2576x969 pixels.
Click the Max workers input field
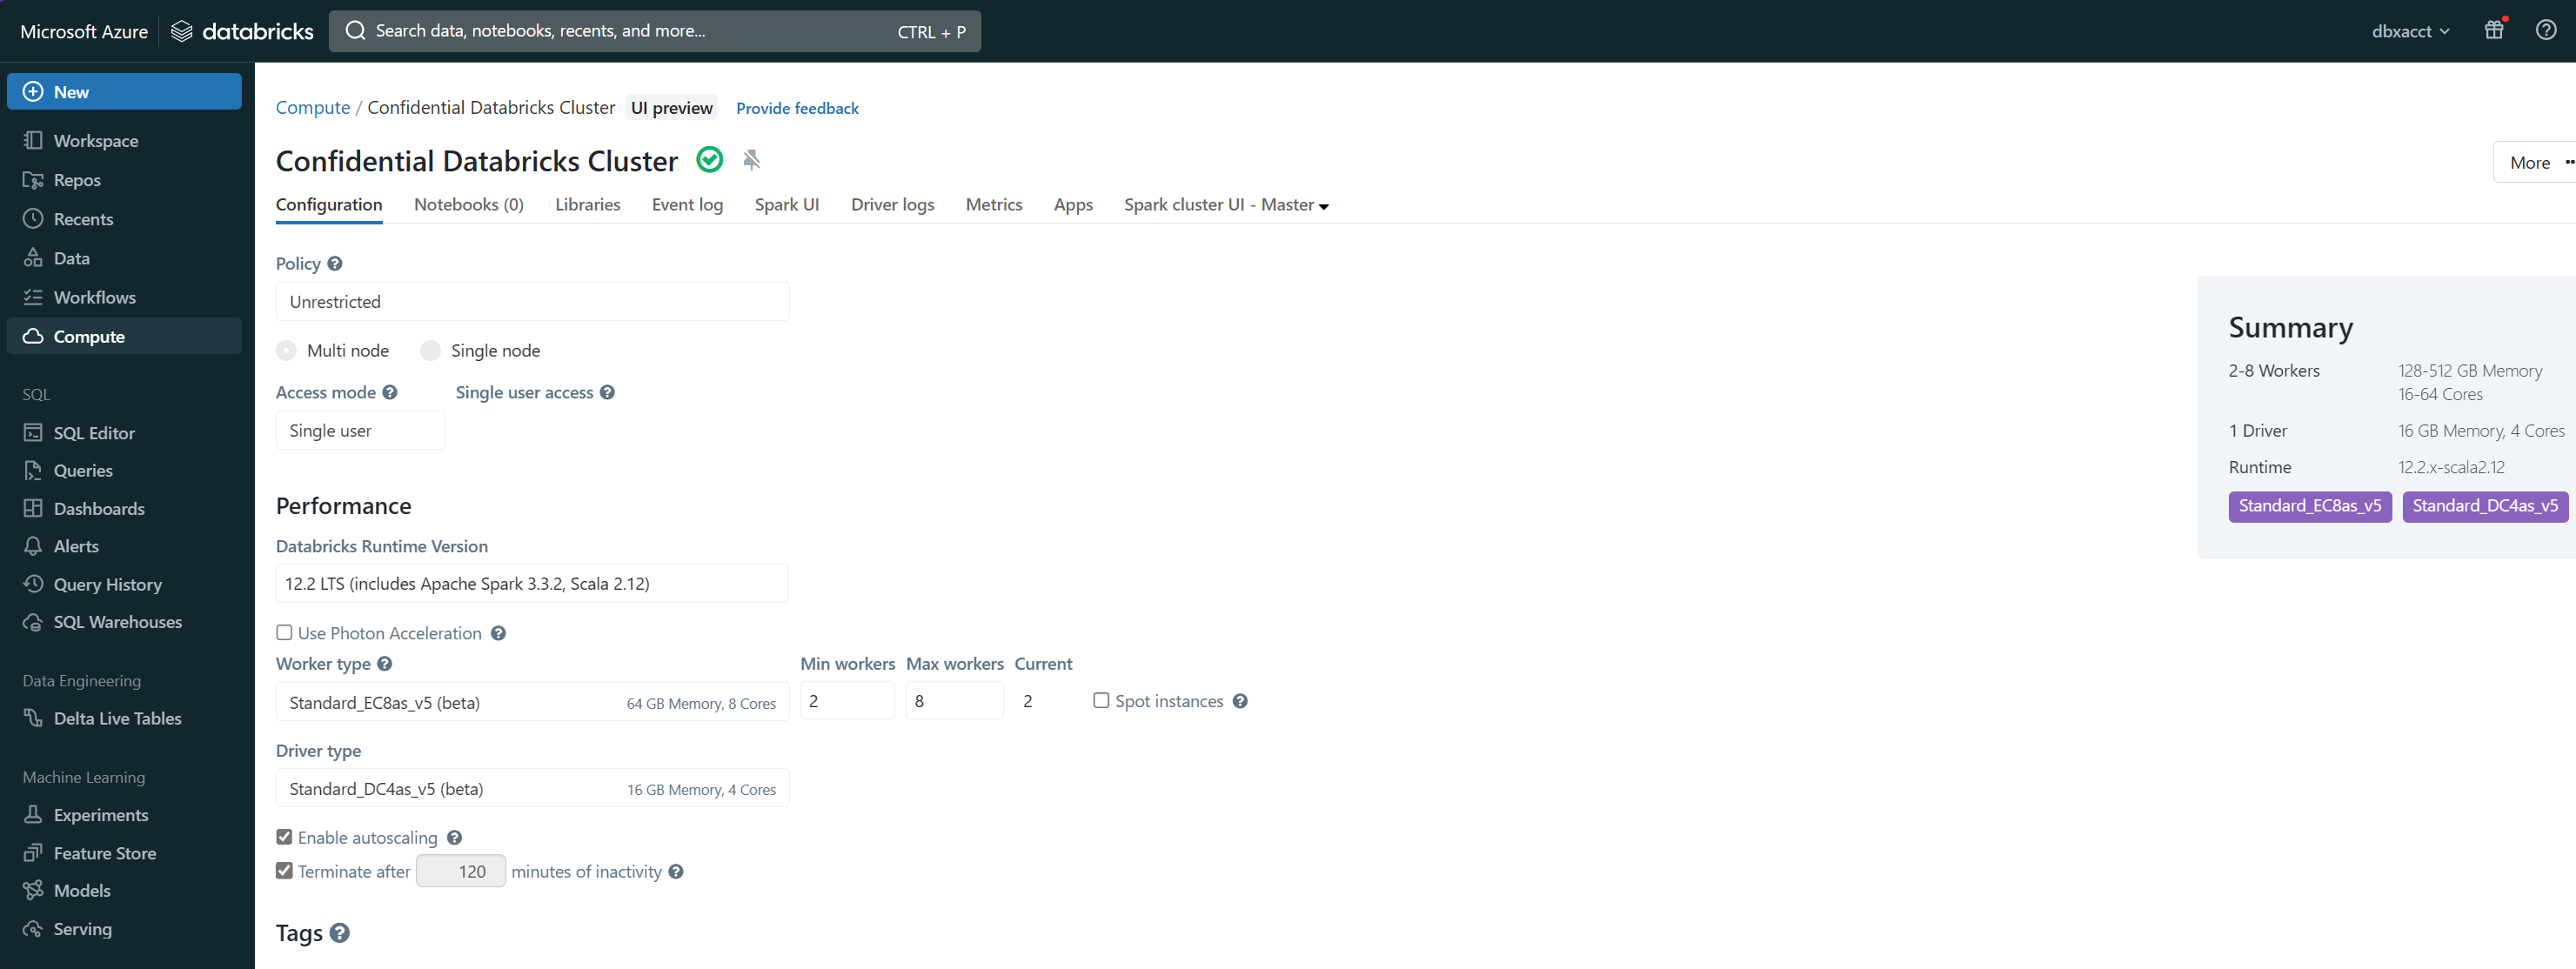[x=953, y=701]
